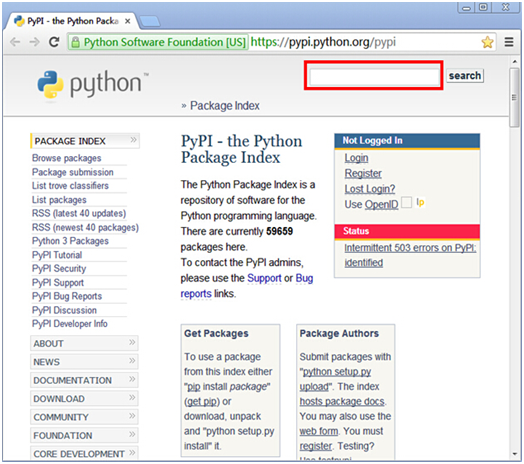Image resolution: width=524 pixels, height=464 pixels.
Task: Click the web form link
Action: [x=318, y=431]
